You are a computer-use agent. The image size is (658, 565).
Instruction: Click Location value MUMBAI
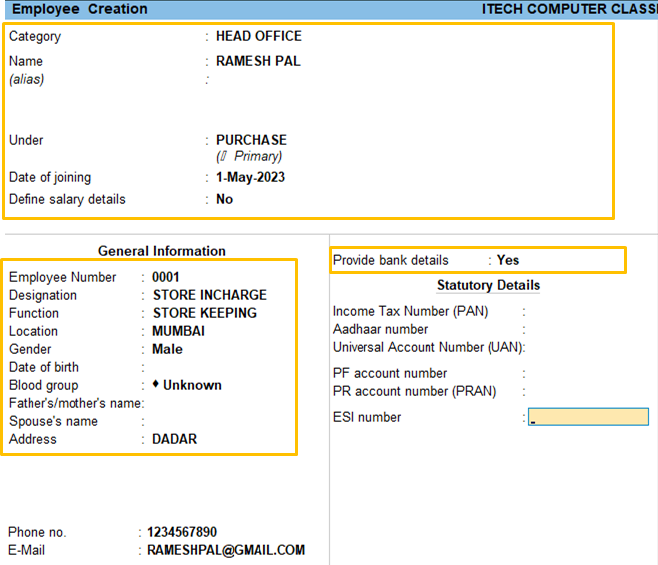click(178, 331)
